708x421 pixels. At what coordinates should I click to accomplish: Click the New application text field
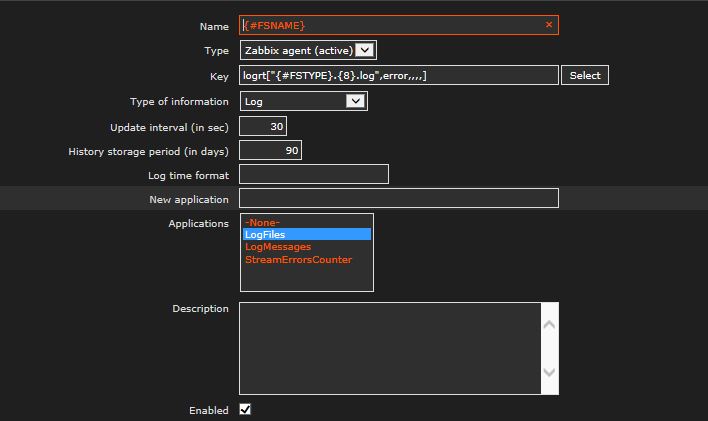tap(398, 199)
